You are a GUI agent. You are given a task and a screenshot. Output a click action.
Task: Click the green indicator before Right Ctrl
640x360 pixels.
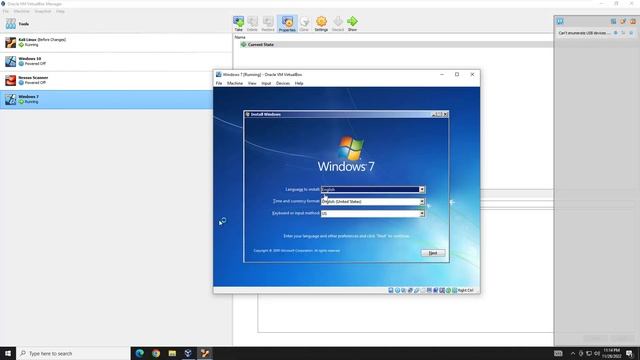point(454,290)
